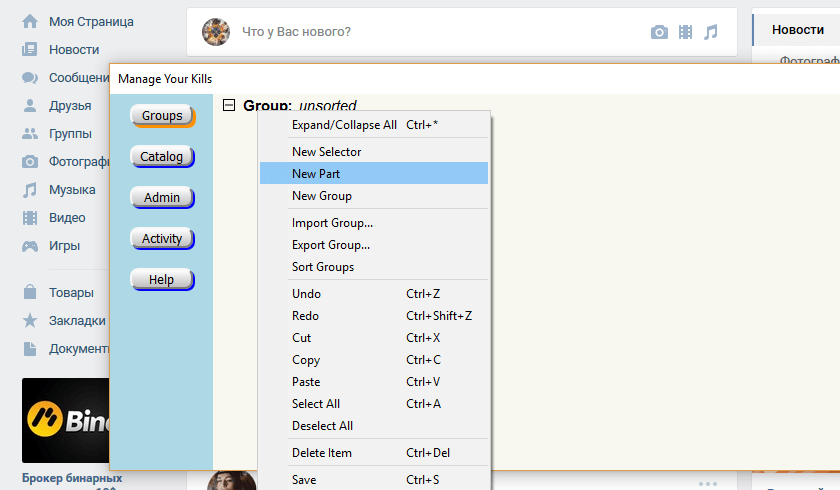Open the Help section button
The image size is (840, 490).
(162, 280)
